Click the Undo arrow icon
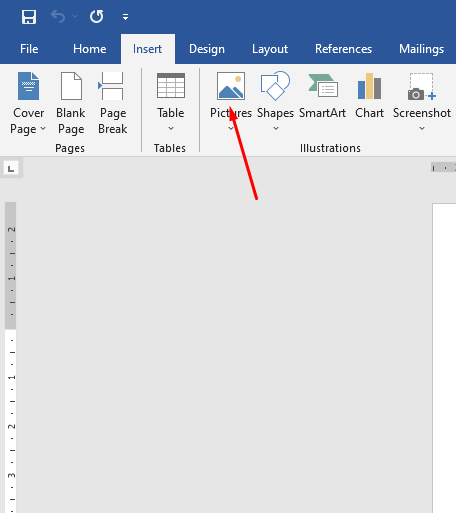The image size is (456, 513). click(x=58, y=16)
